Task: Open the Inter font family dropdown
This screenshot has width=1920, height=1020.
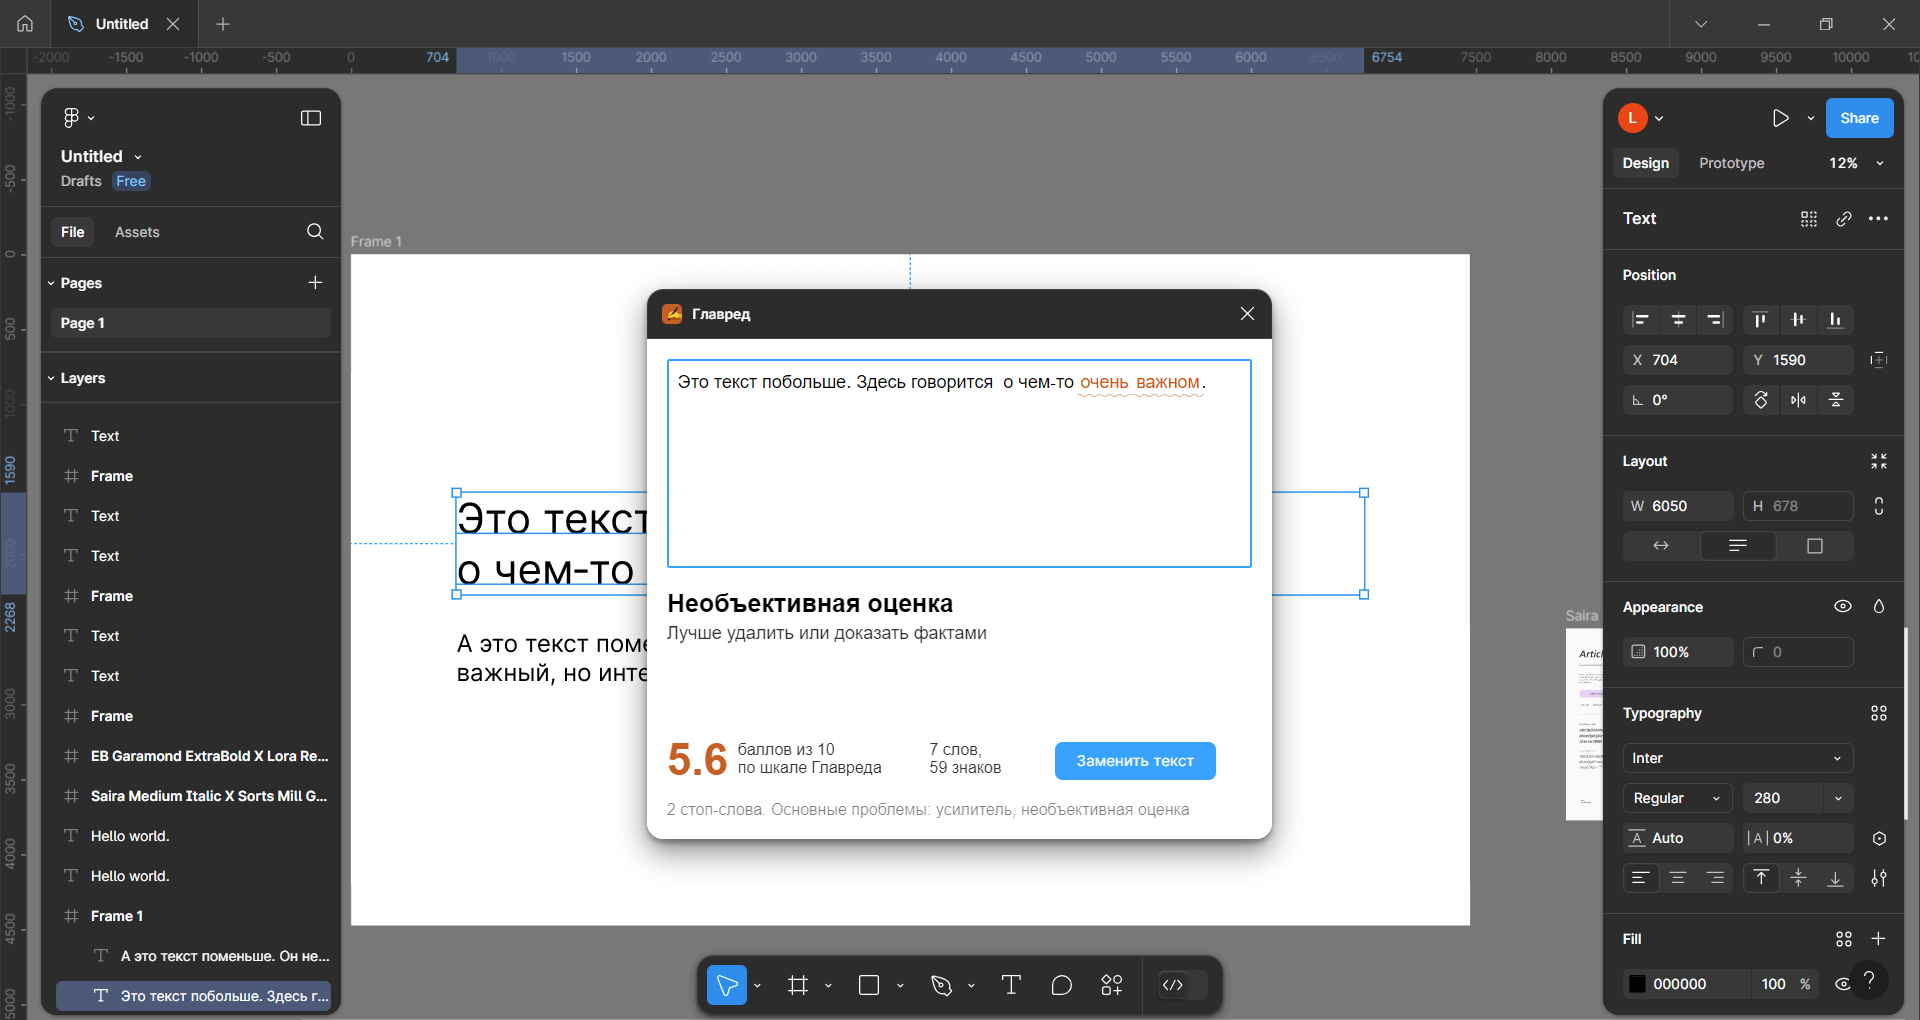Action: pyautogui.click(x=1738, y=758)
